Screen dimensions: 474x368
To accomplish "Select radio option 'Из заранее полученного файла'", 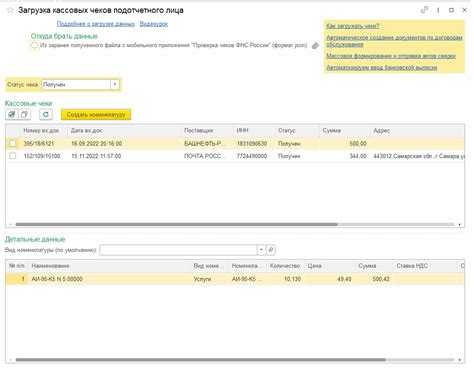I will click(34, 45).
